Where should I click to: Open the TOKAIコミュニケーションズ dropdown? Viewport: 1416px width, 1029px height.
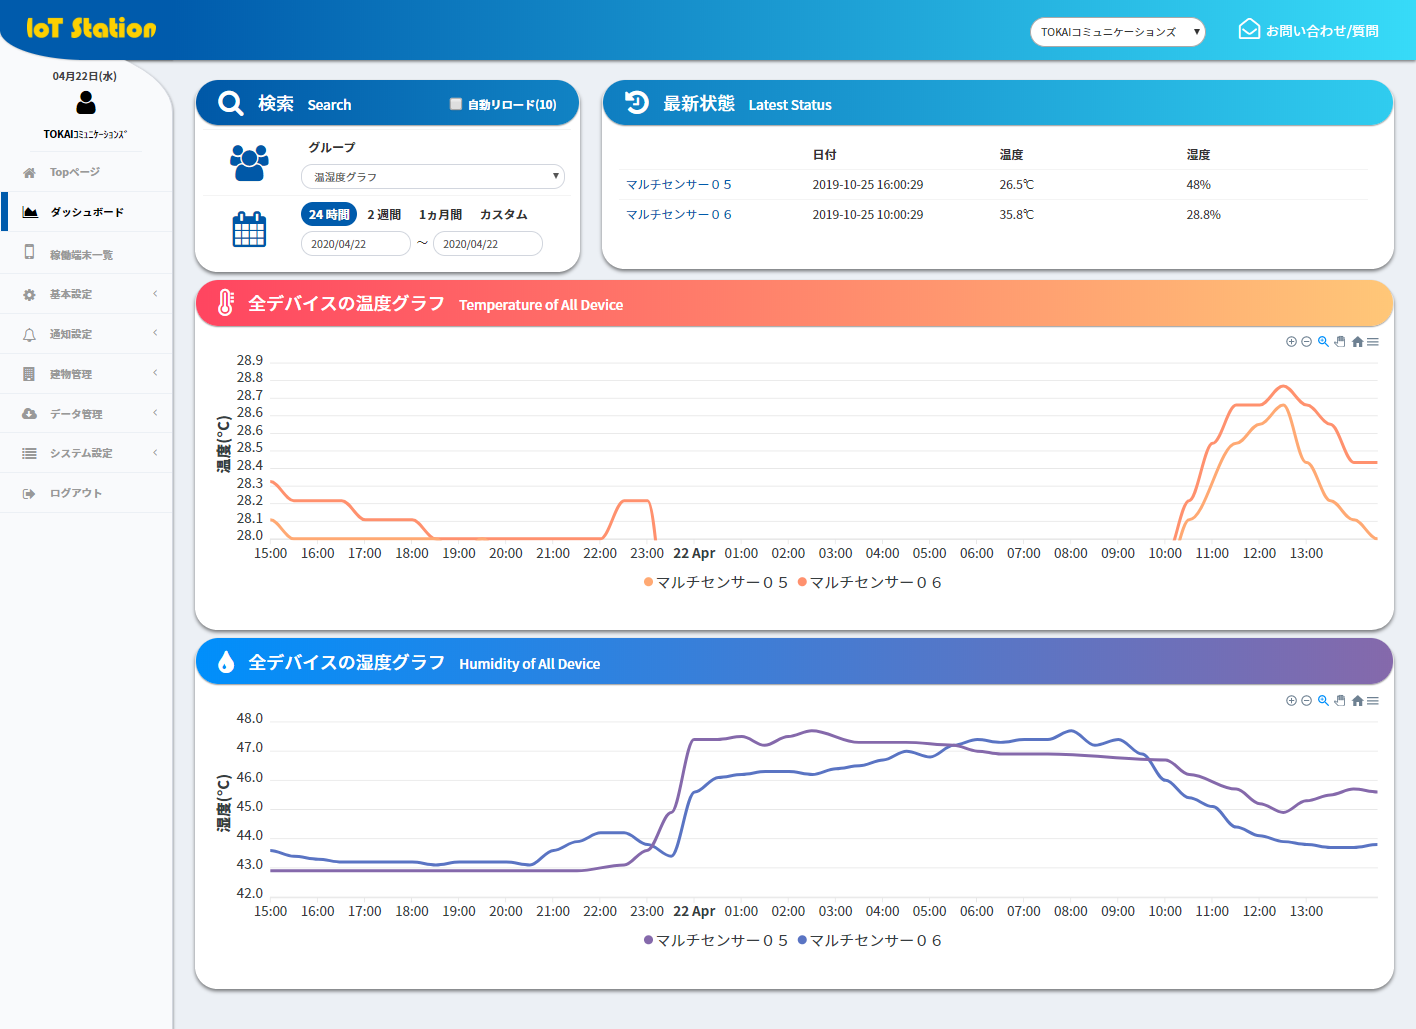[x=1117, y=32]
